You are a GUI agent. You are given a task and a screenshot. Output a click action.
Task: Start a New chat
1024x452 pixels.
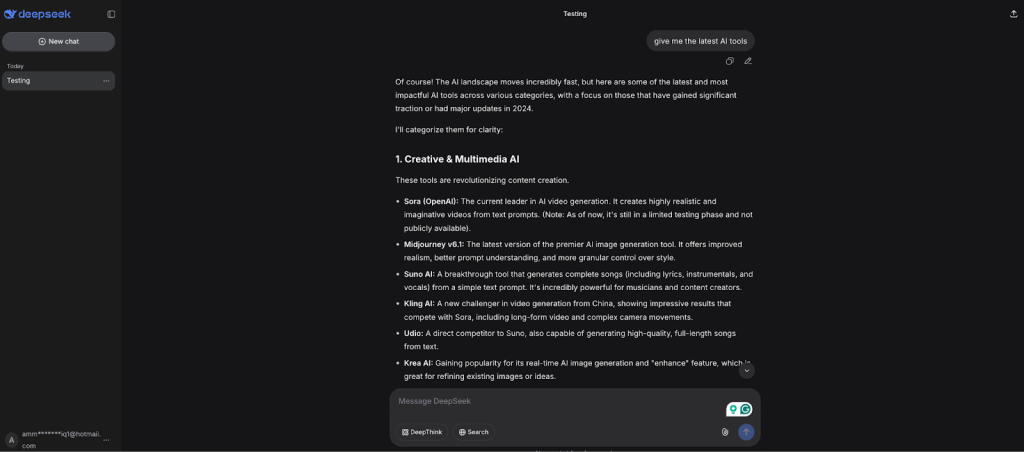[x=58, y=41]
